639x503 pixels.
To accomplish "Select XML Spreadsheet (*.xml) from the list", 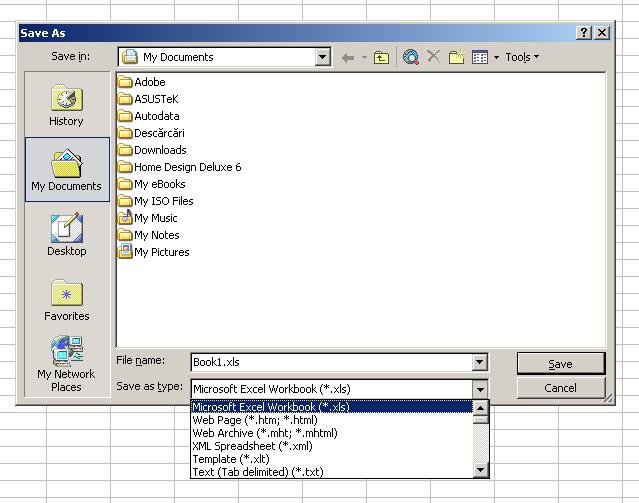I will [x=252, y=446].
